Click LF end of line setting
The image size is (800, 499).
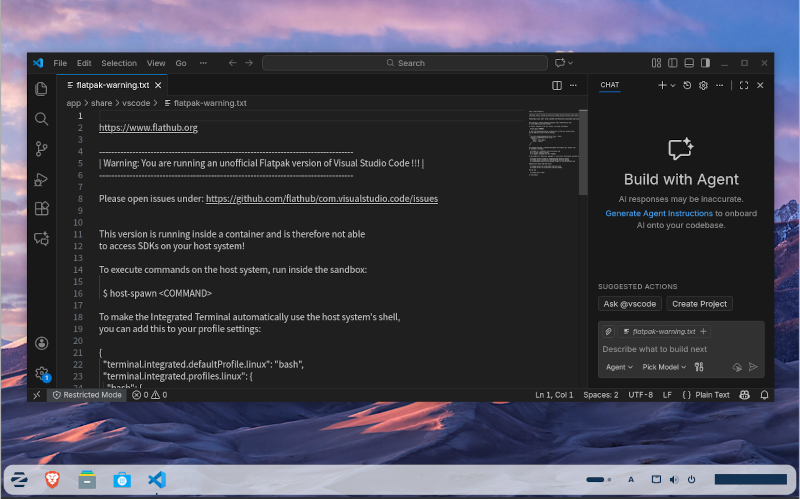tap(667, 395)
